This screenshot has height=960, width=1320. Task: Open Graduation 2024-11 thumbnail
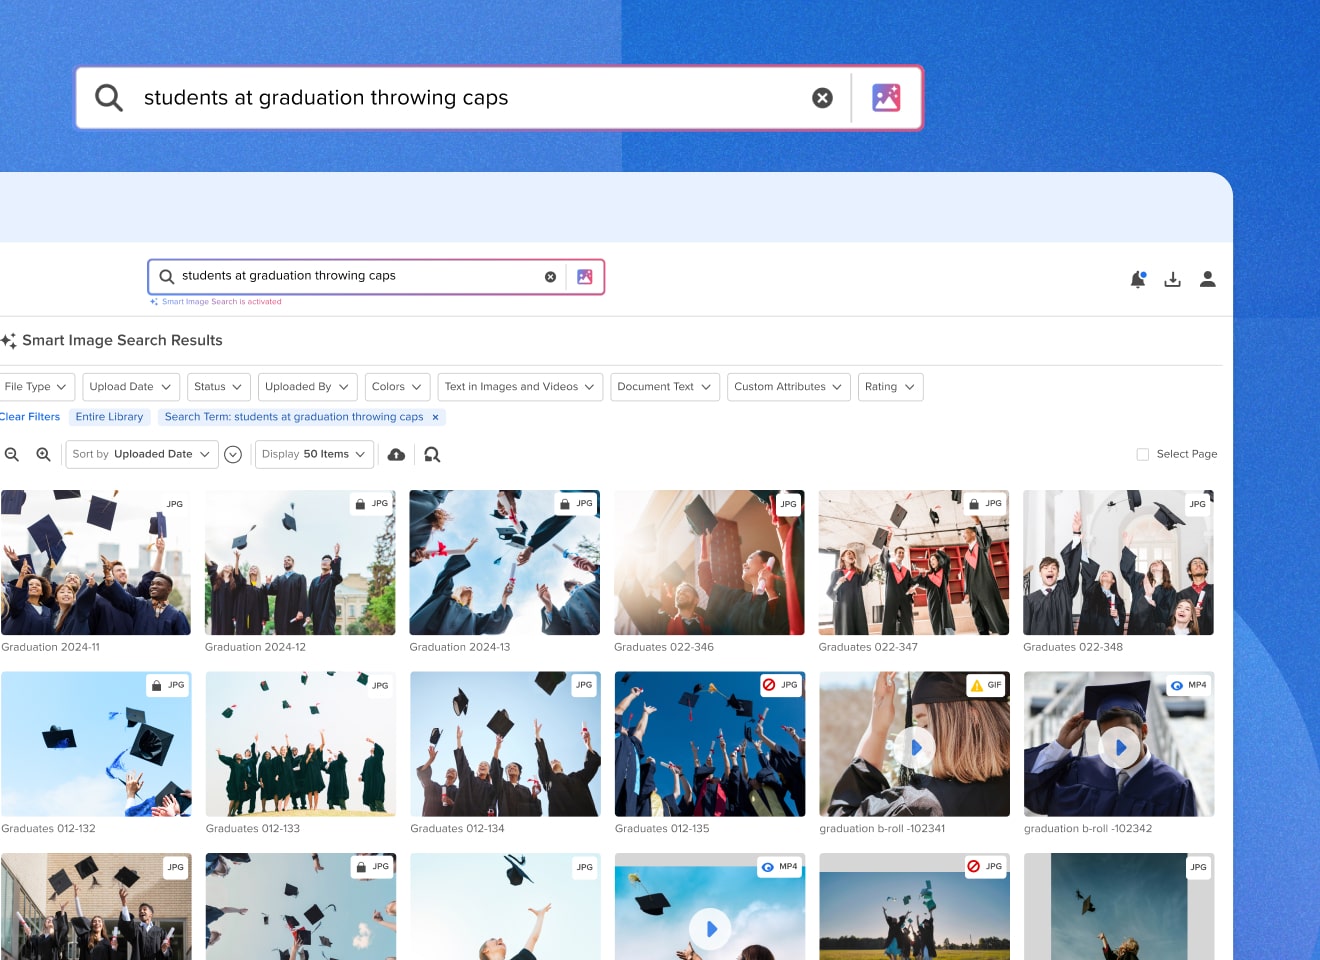(x=95, y=562)
